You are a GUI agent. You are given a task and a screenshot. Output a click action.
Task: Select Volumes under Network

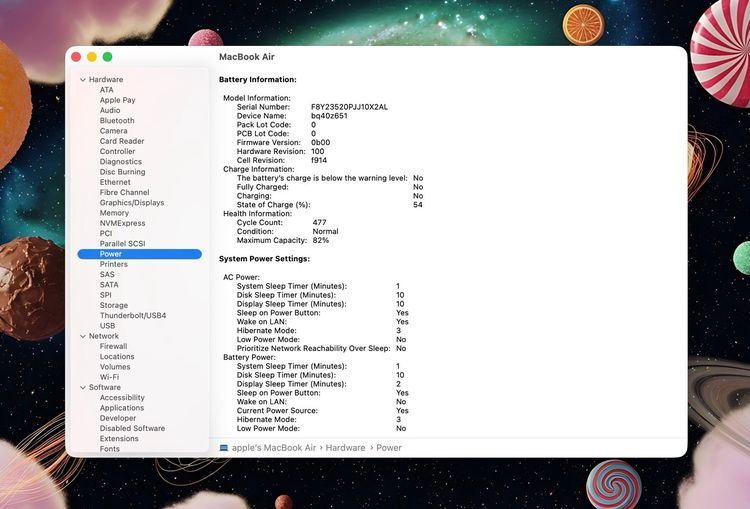115,367
